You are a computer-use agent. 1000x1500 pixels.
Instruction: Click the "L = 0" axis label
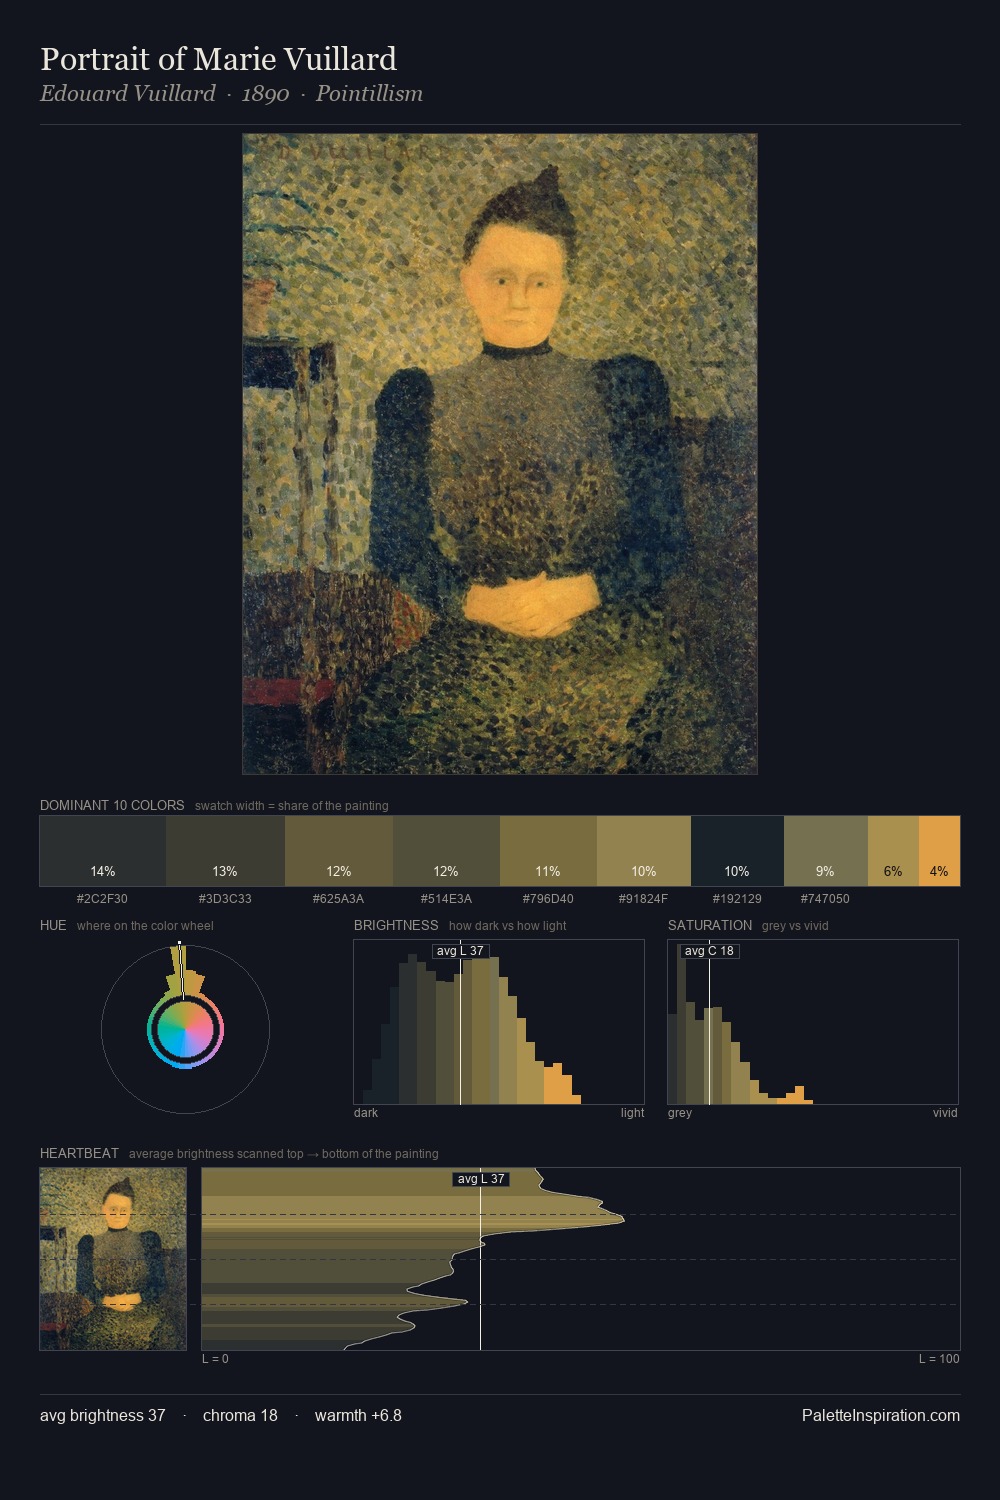coord(215,1359)
